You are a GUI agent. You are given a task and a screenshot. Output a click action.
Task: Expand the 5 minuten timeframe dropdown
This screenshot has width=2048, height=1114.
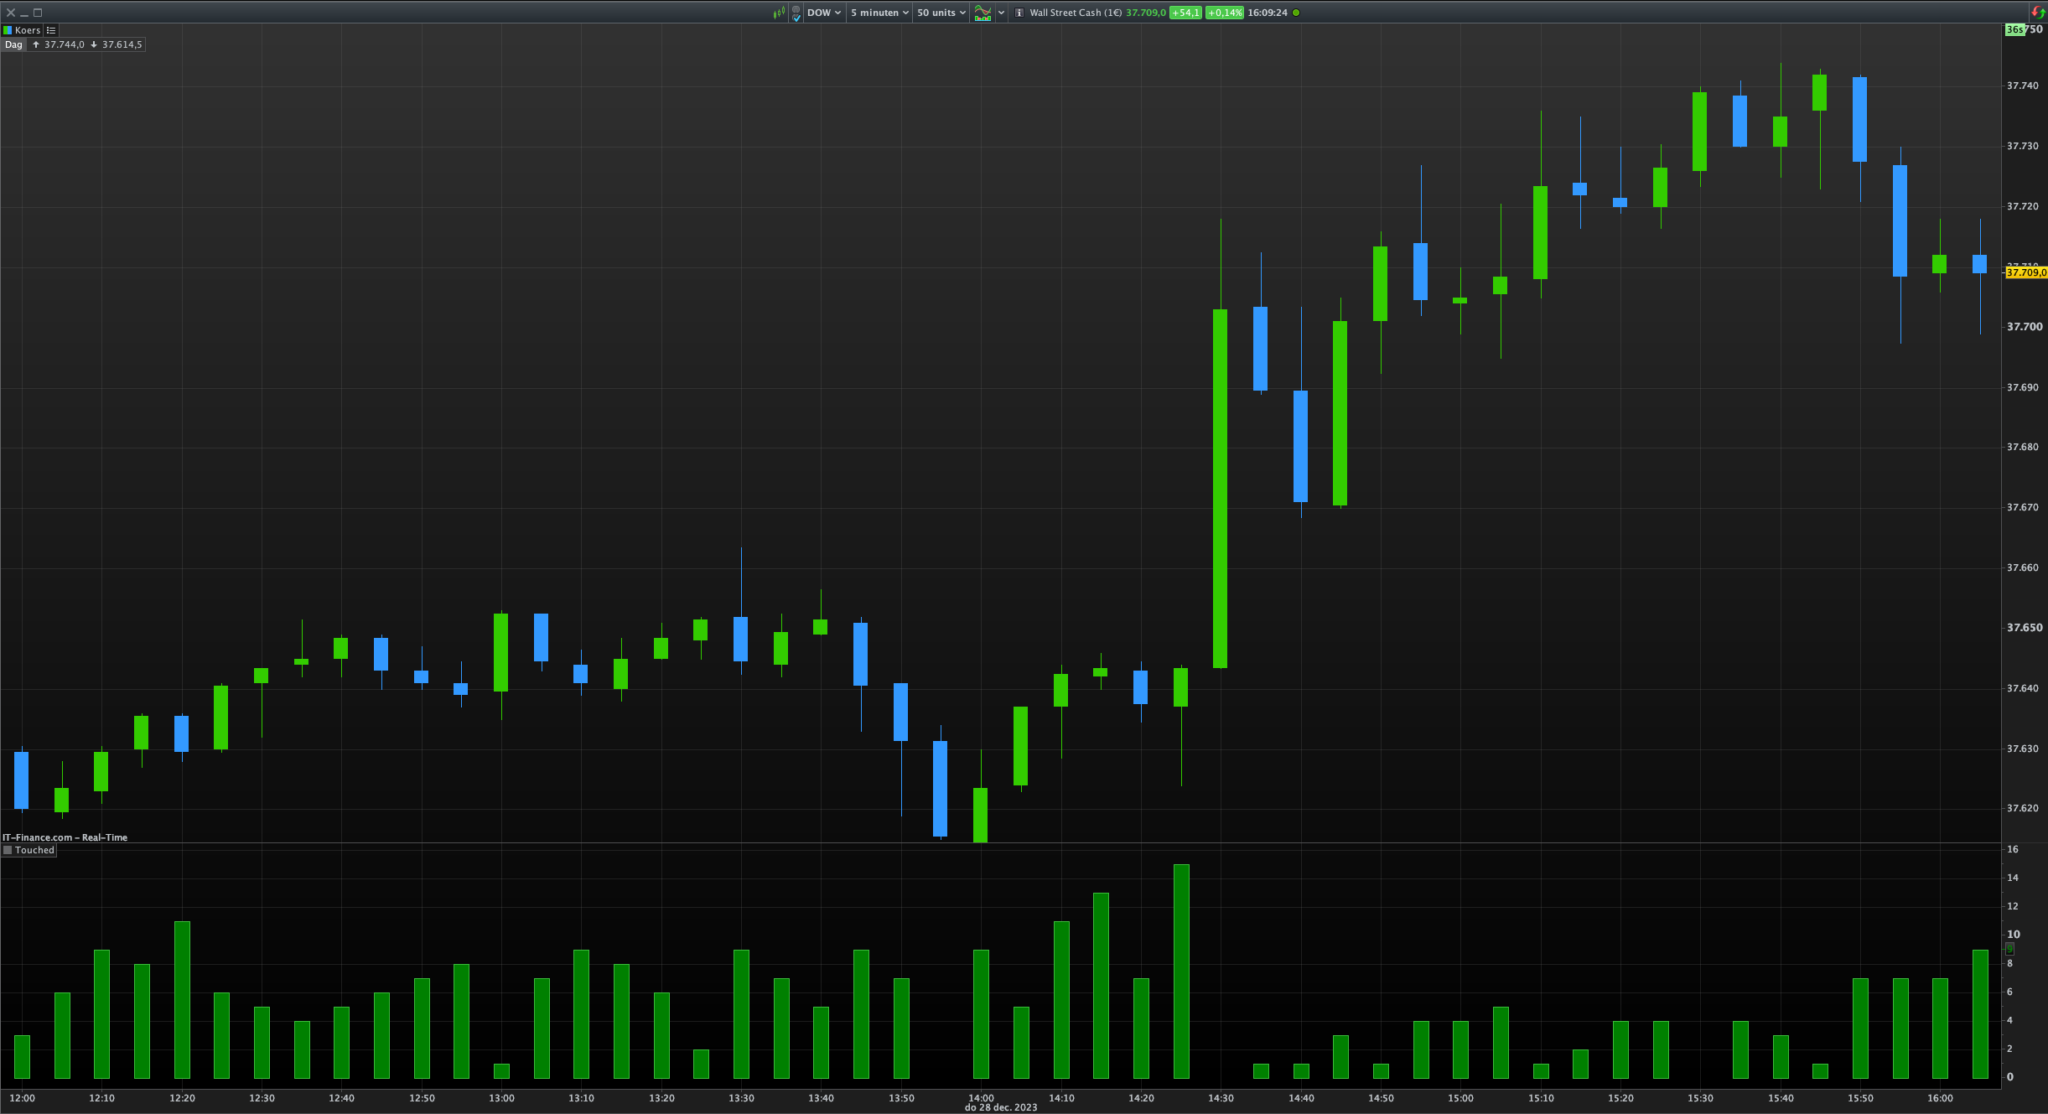[879, 13]
